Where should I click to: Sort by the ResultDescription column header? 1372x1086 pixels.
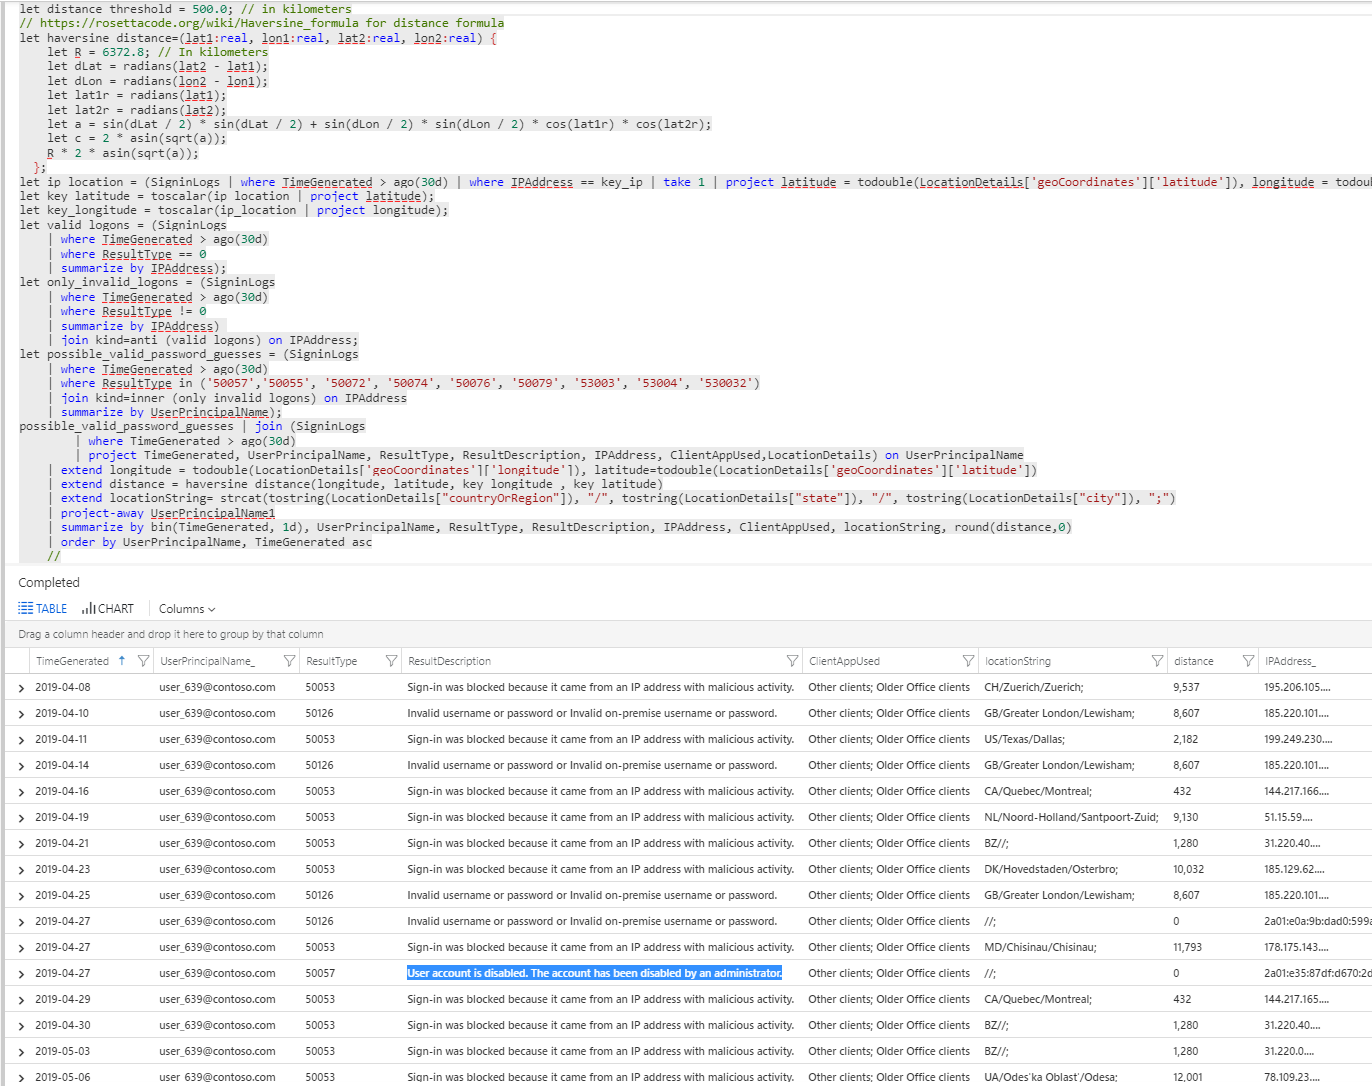449,661
